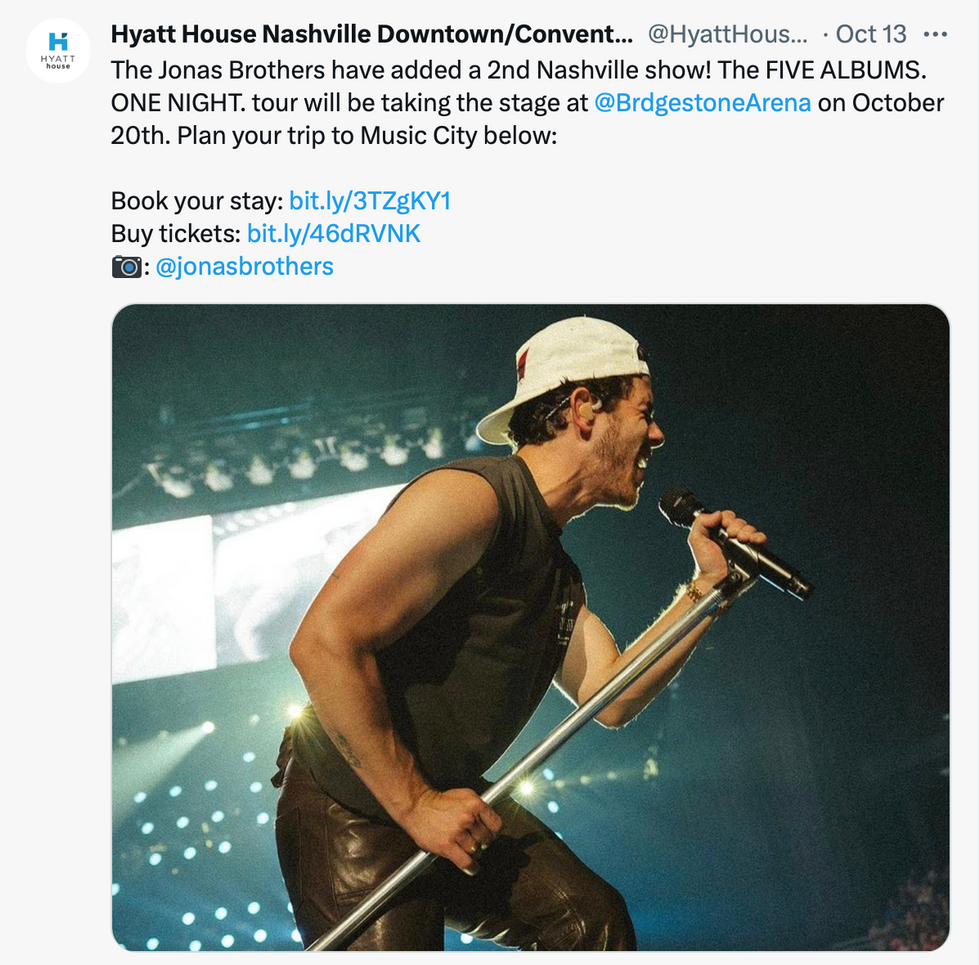Go to the @jonasbrothers profile mention
The image size is (979, 965).
pyautogui.click(x=245, y=267)
